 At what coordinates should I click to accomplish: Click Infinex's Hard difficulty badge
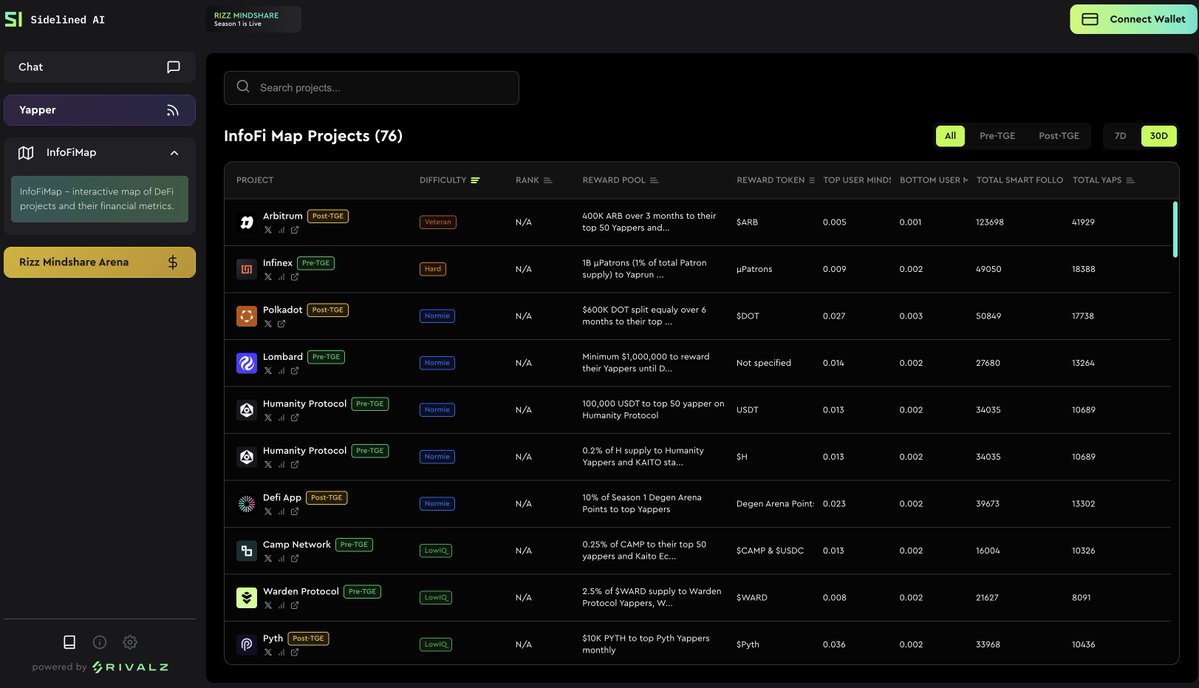(433, 269)
